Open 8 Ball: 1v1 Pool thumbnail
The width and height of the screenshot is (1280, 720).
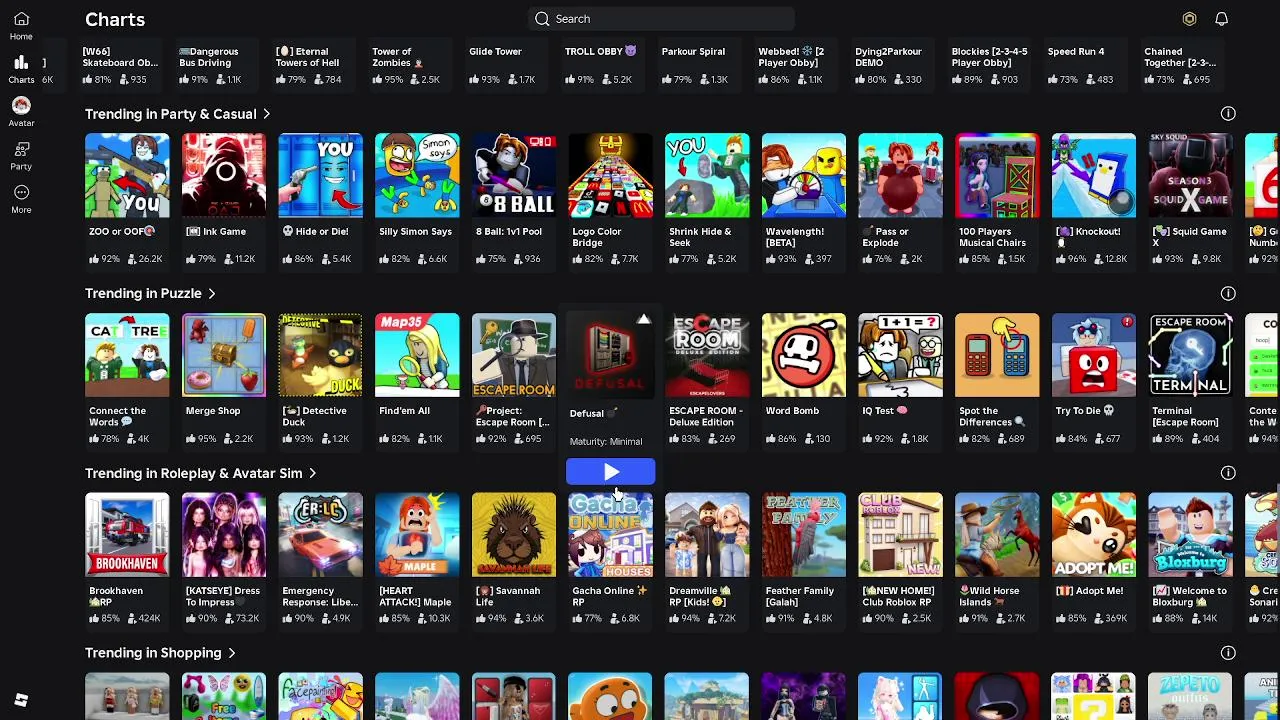(x=514, y=175)
